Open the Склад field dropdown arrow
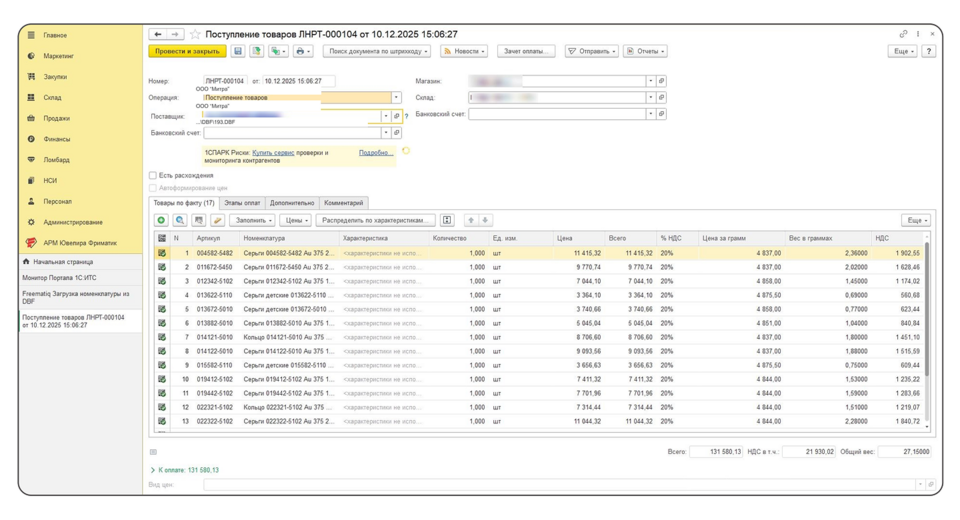The width and height of the screenshot is (960, 520). point(650,98)
